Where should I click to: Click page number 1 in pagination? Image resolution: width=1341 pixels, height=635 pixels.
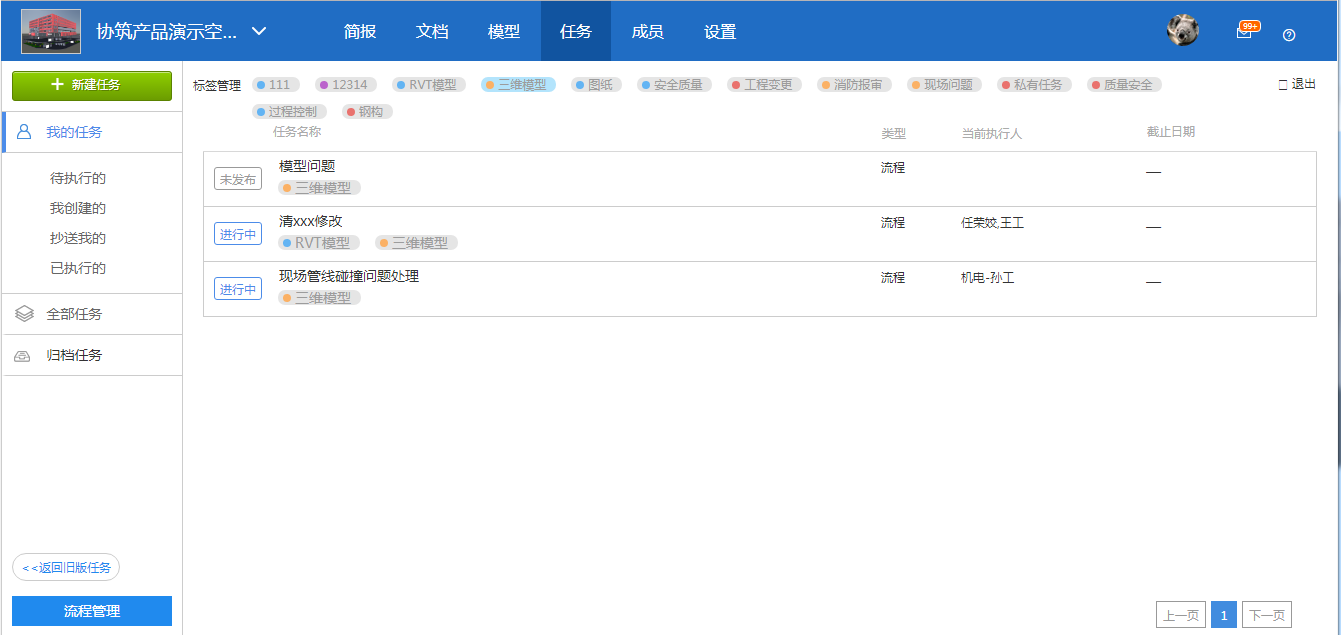(1224, 615)
